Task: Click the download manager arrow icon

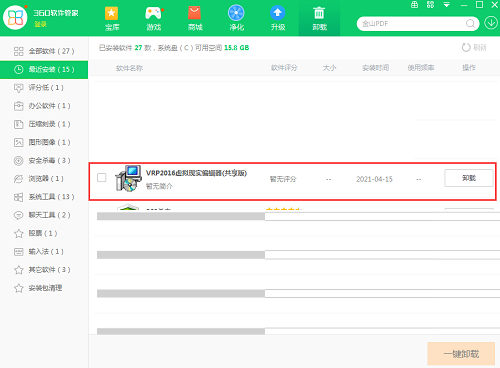Action: [x=491, y=23]
